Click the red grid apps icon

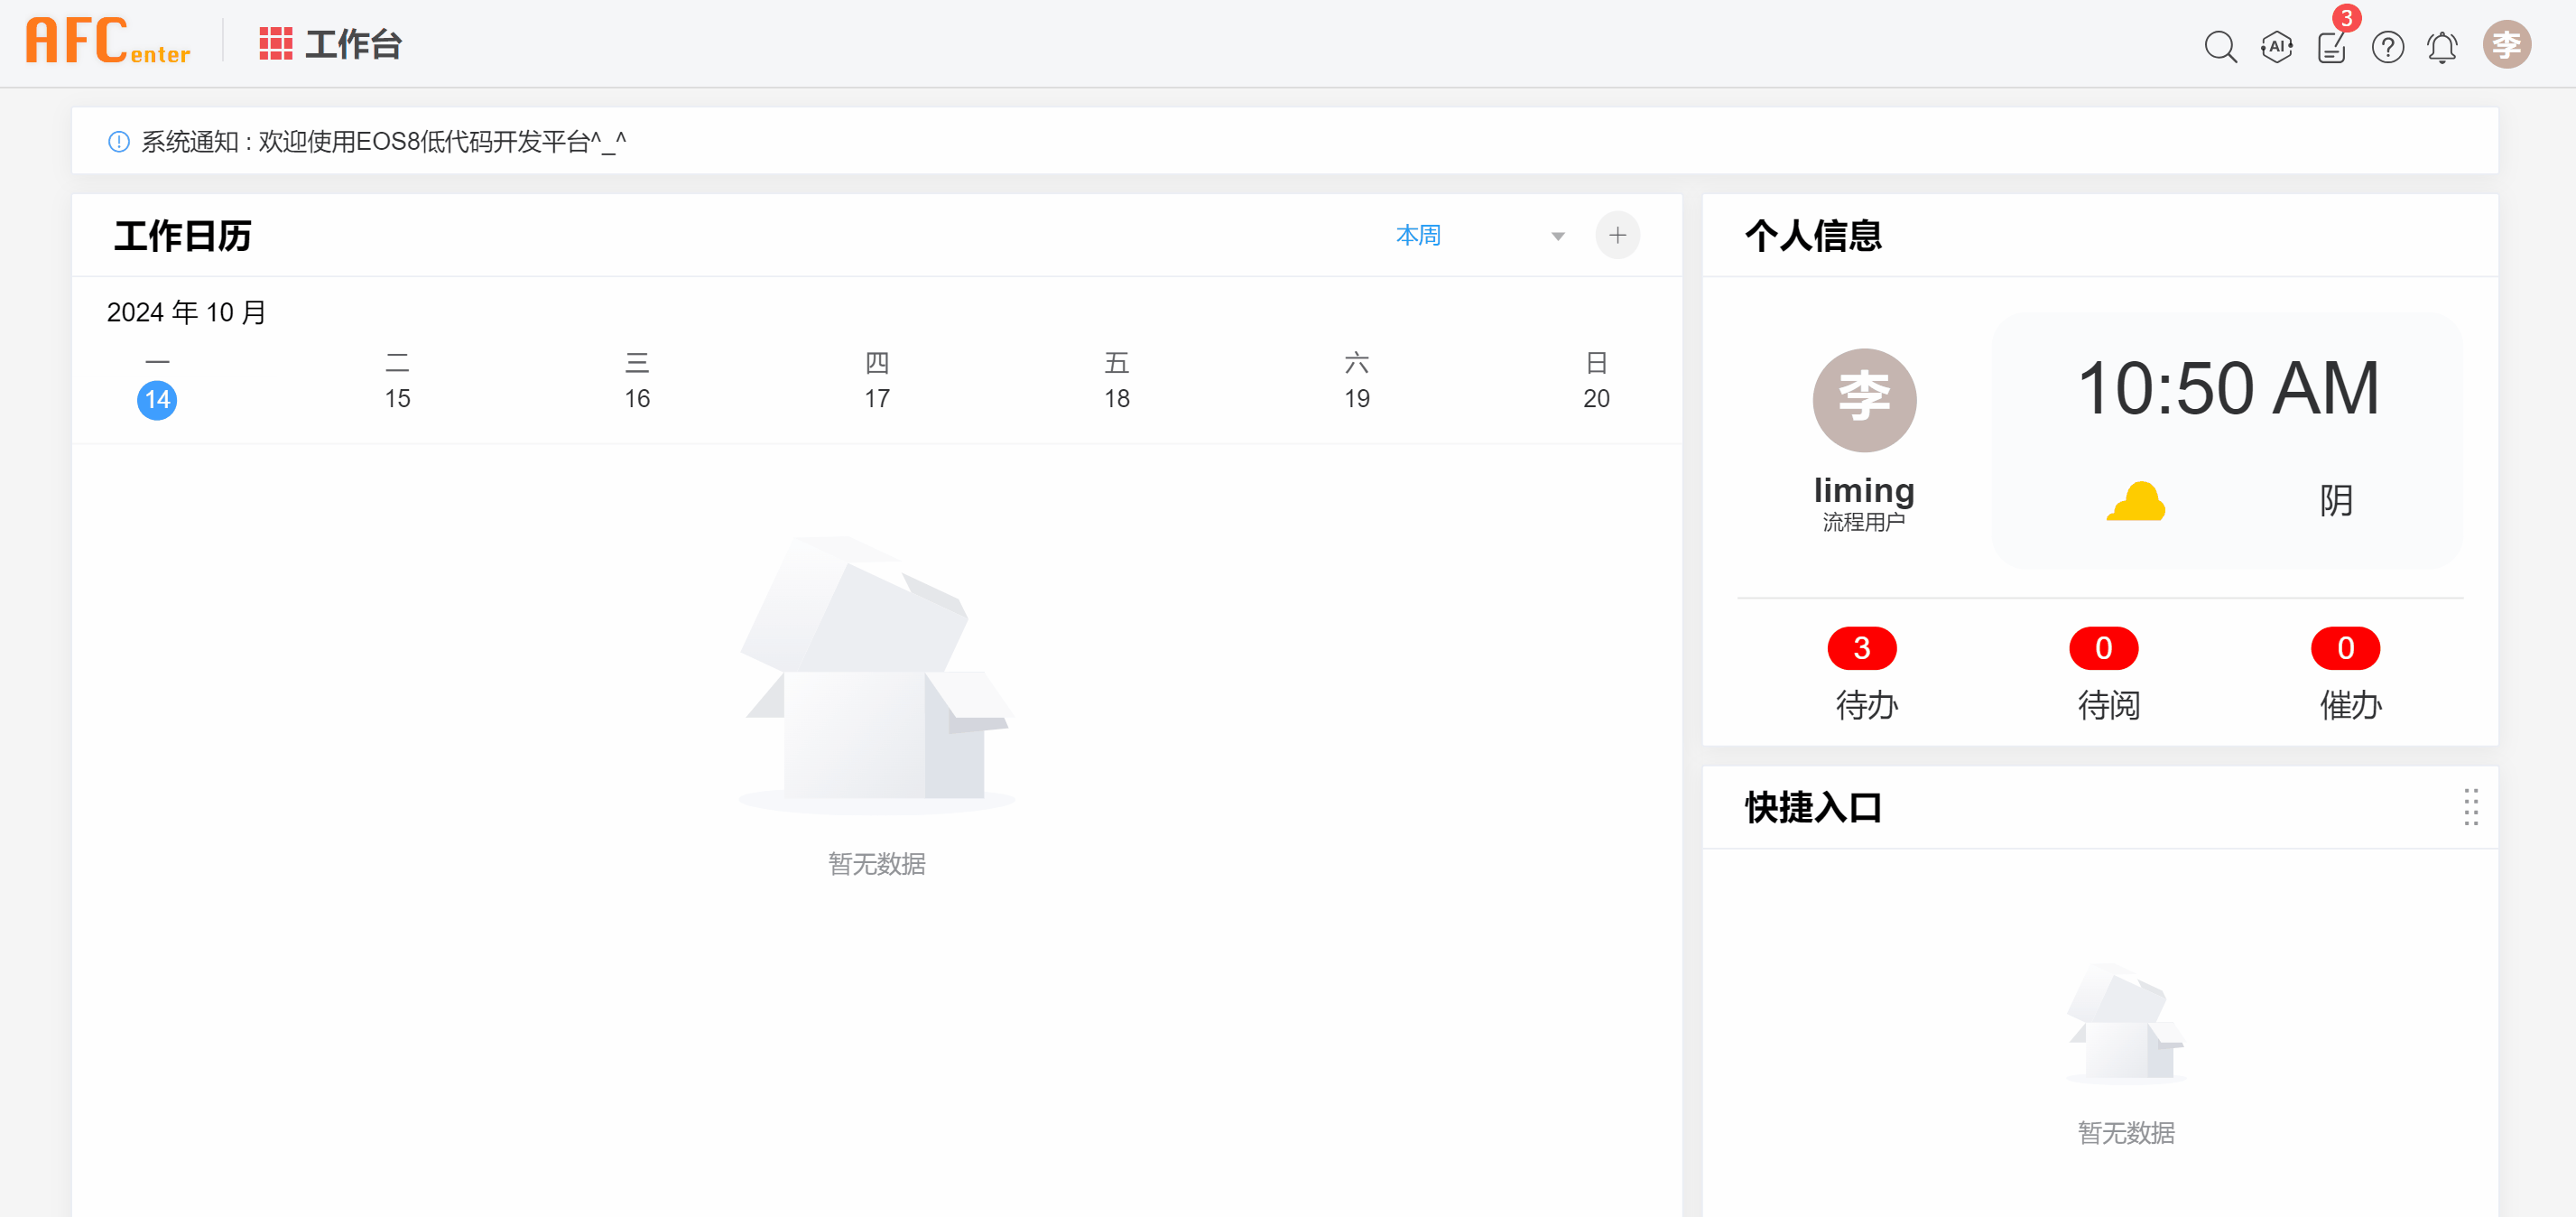click(x=275, y=44)
